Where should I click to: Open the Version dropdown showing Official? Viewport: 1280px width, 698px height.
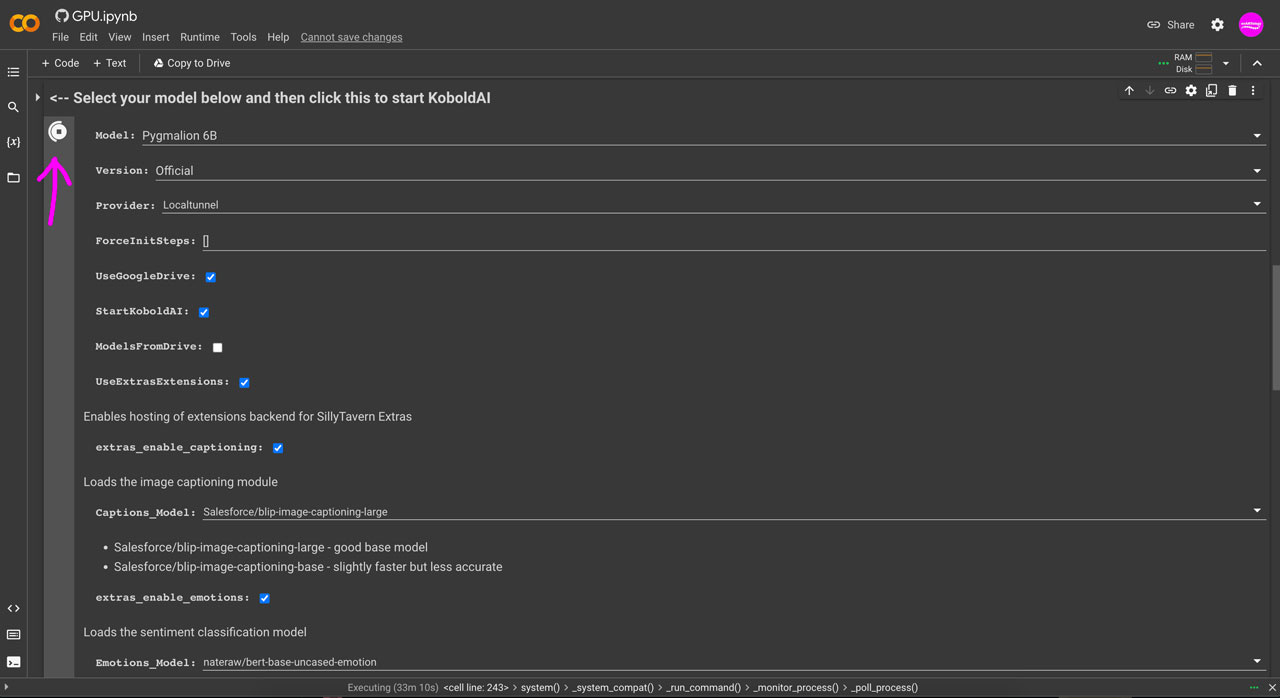tap(710, 170)
